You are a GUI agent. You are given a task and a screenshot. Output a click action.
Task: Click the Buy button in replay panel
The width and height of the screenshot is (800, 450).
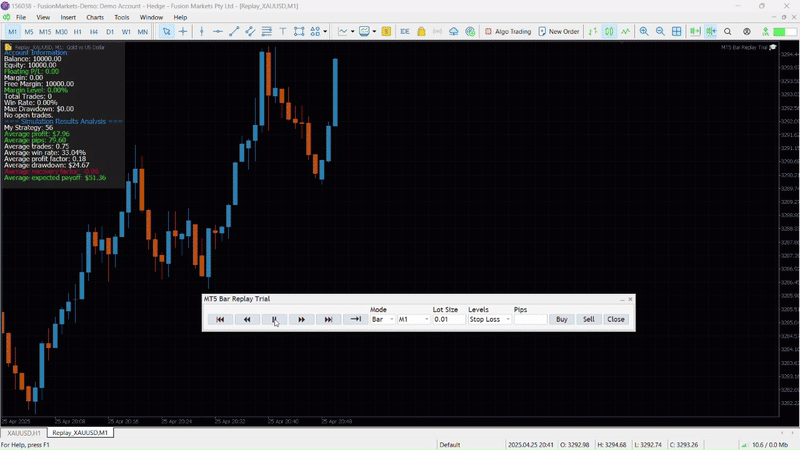pyautogui.click(x=562, y=319)
